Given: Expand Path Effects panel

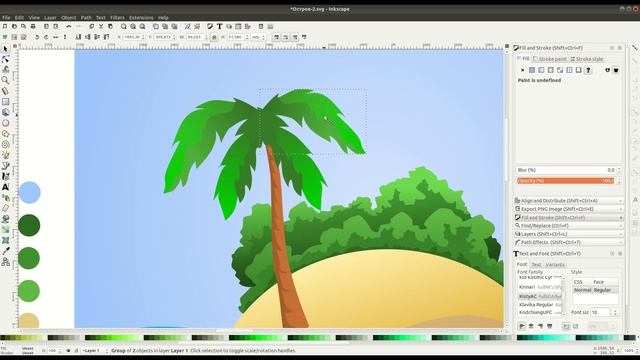Looking at the screenshot, I should (569, 242).
